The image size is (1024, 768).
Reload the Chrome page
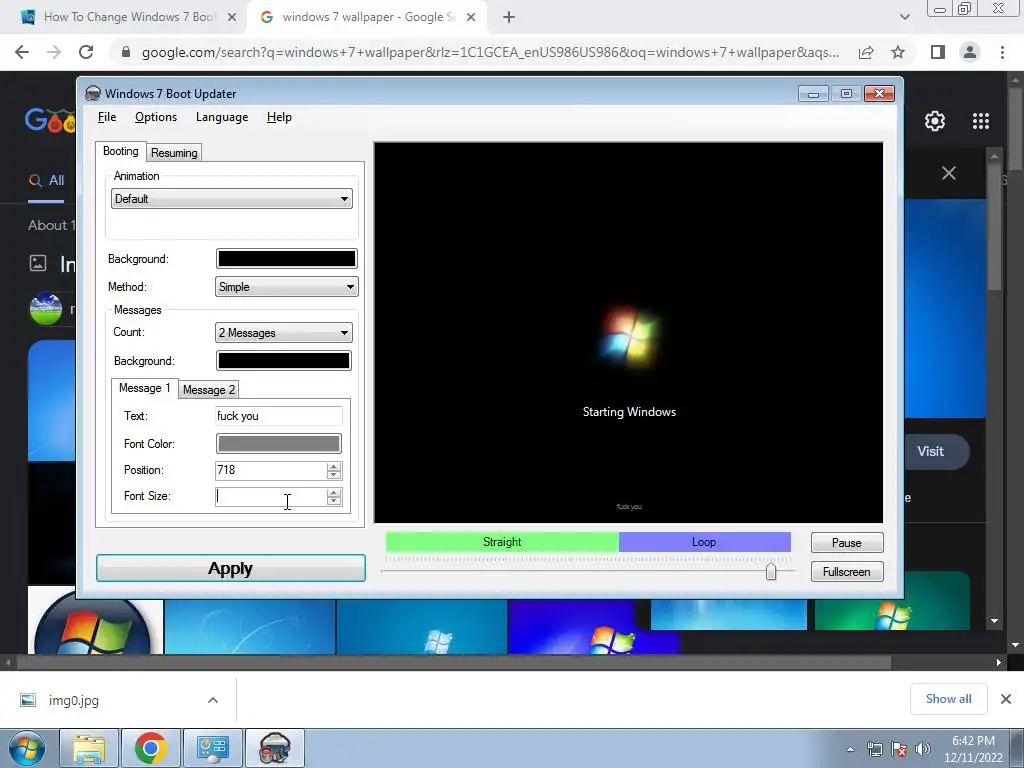[x=86, y=52]
